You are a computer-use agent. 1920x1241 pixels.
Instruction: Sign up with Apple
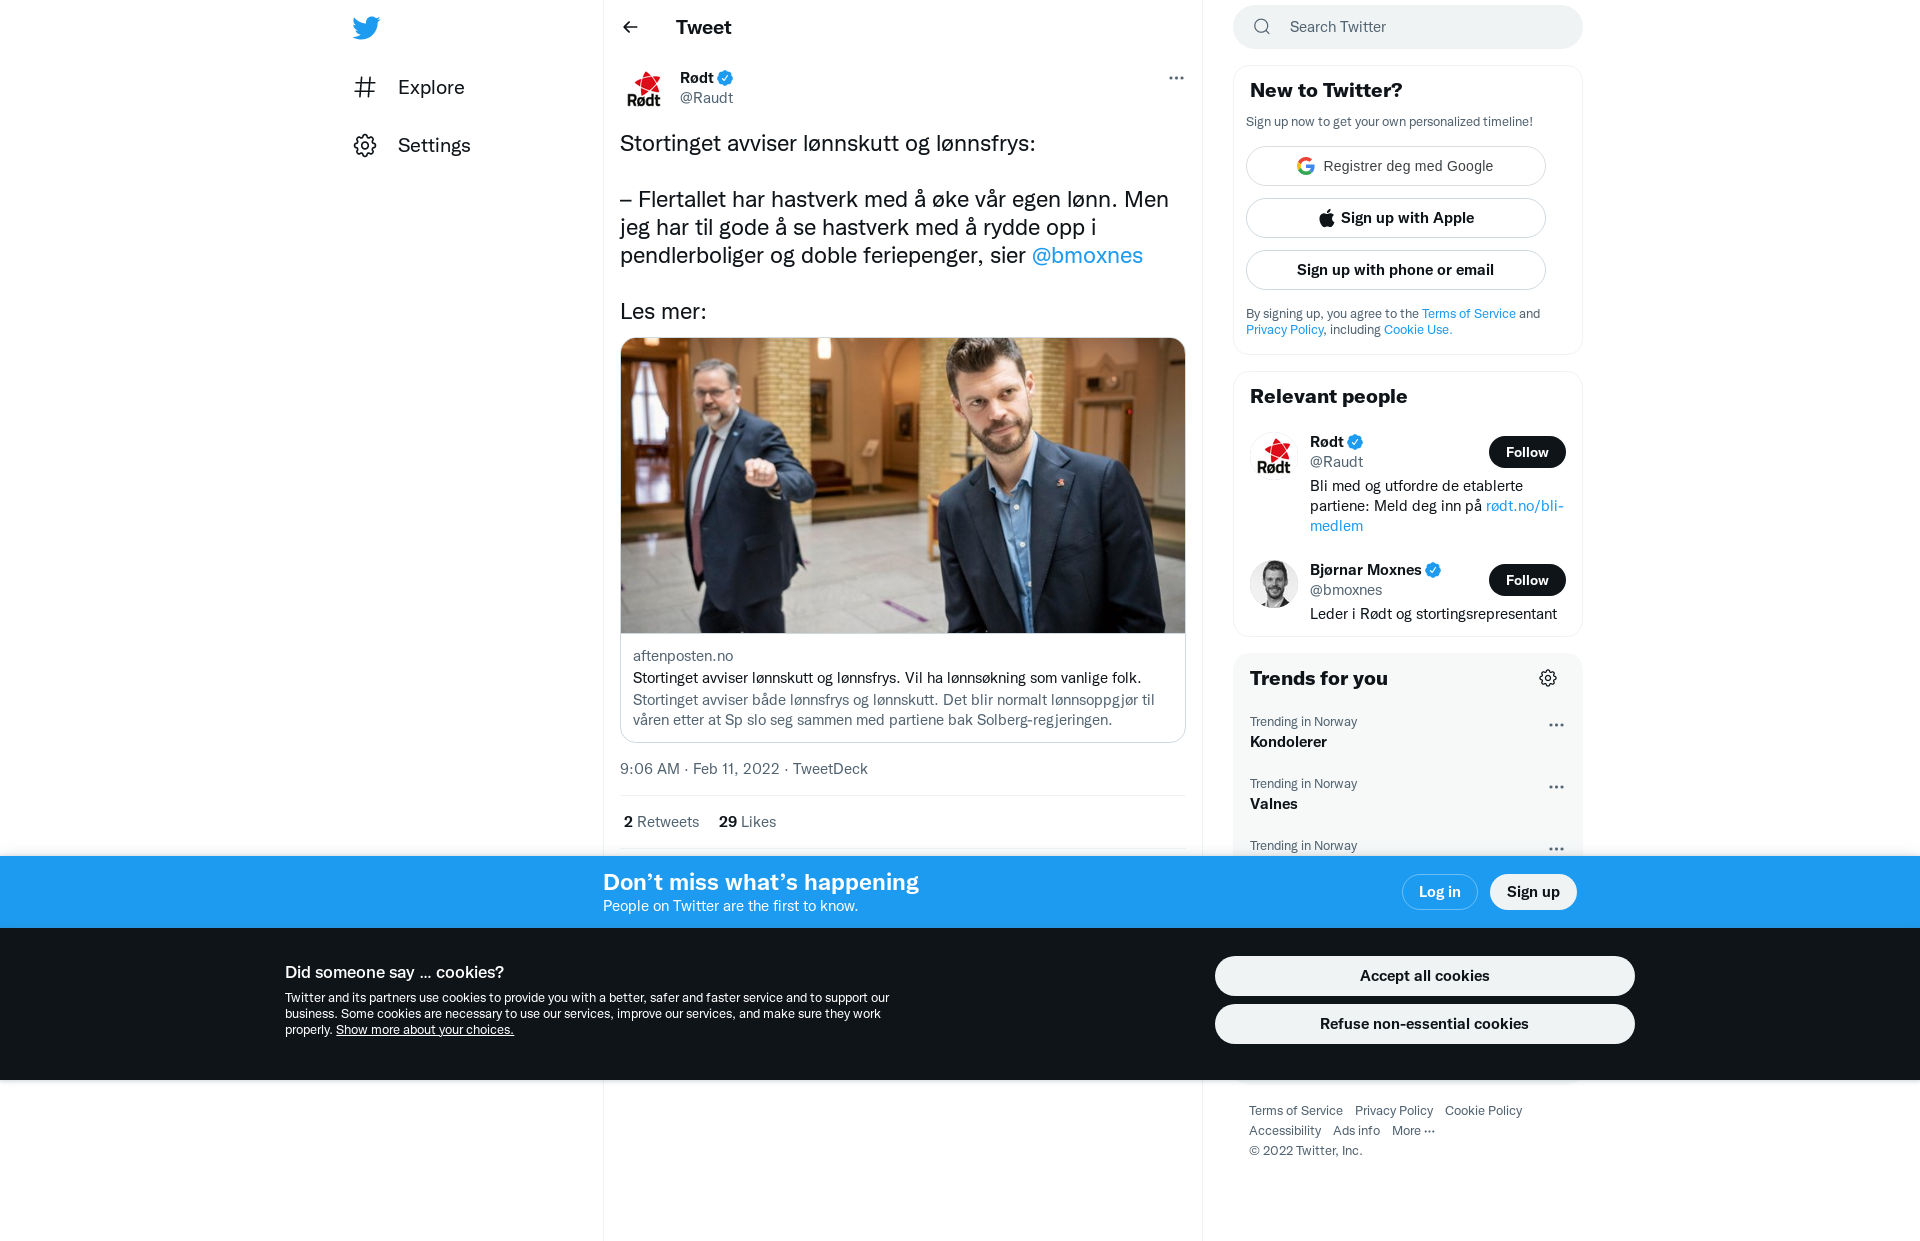pos(1396,218)
